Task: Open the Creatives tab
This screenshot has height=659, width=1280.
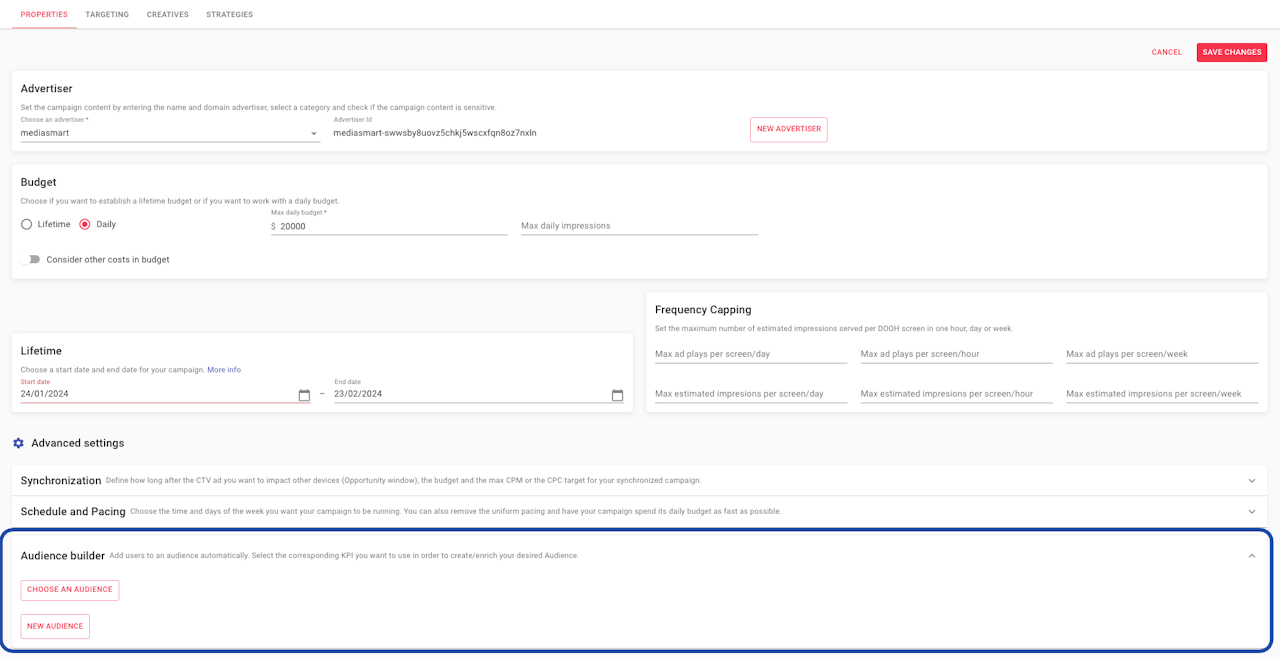Action: click(167, 15)
